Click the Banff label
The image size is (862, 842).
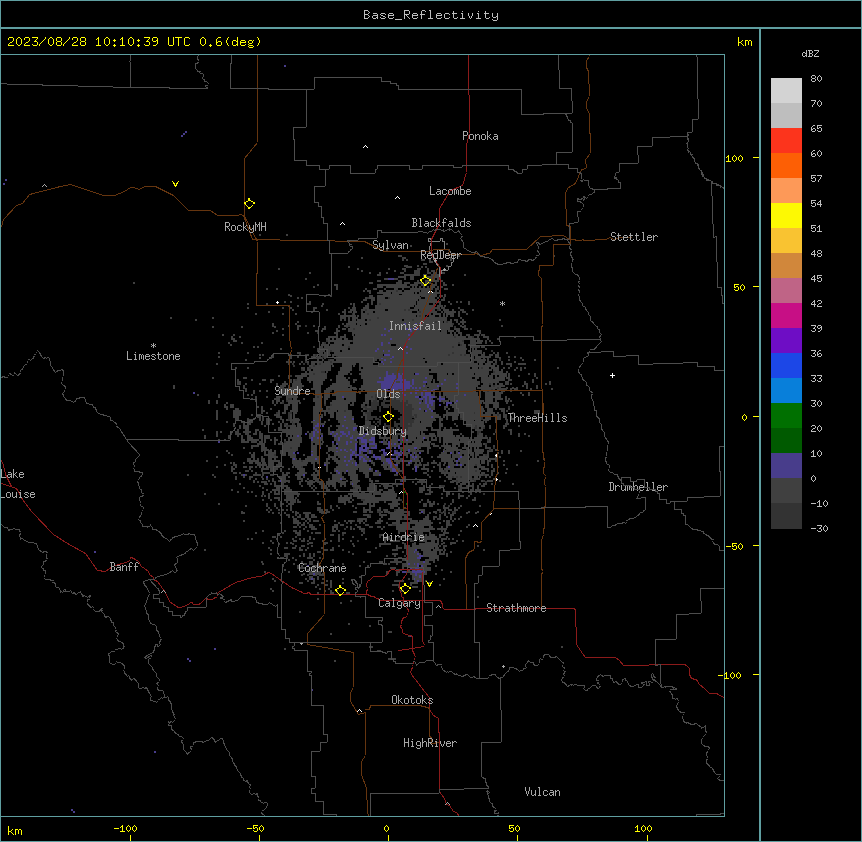point(124,567)
